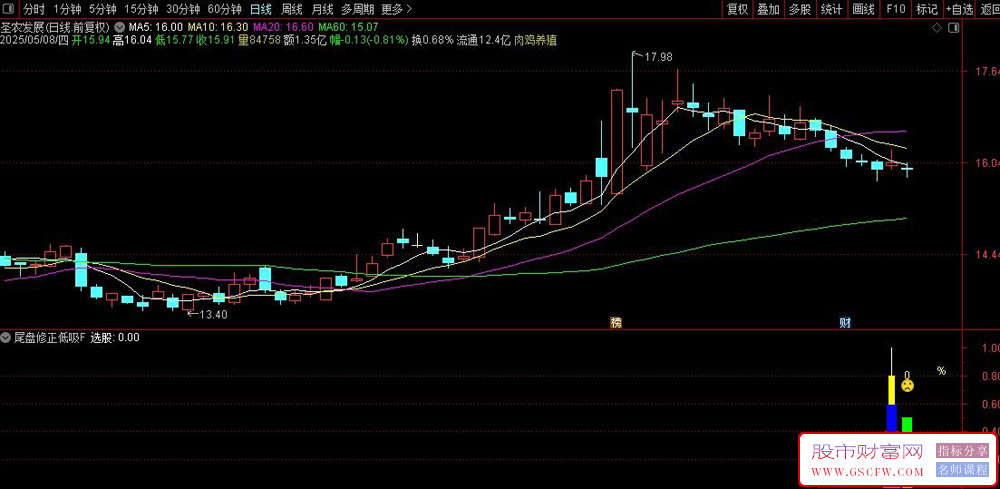1000x489 pixels.
Task: Open the 多周期 multi-period view
Action: (357, 9)
